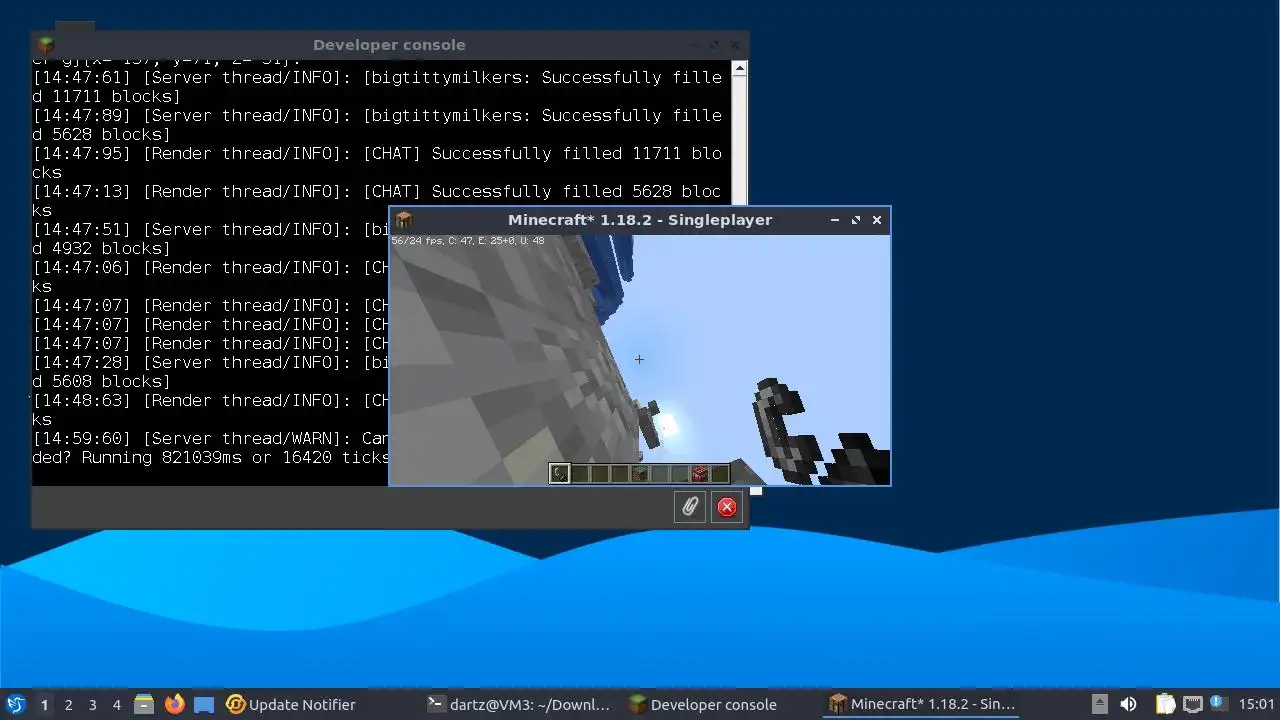Maximize the Minecraft window
Image resolution: width=1280 pixels, height=720 pixels.
856,220
